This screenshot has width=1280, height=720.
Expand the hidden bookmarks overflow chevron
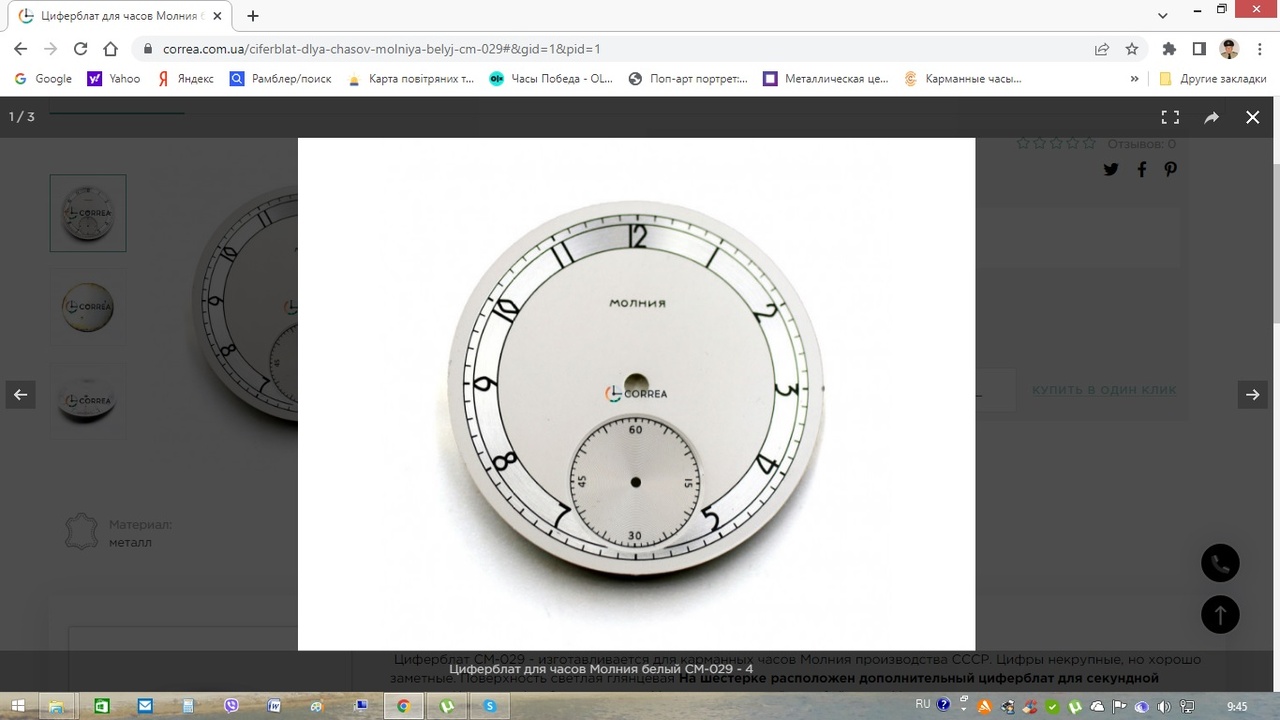(x=1134, y=79)
